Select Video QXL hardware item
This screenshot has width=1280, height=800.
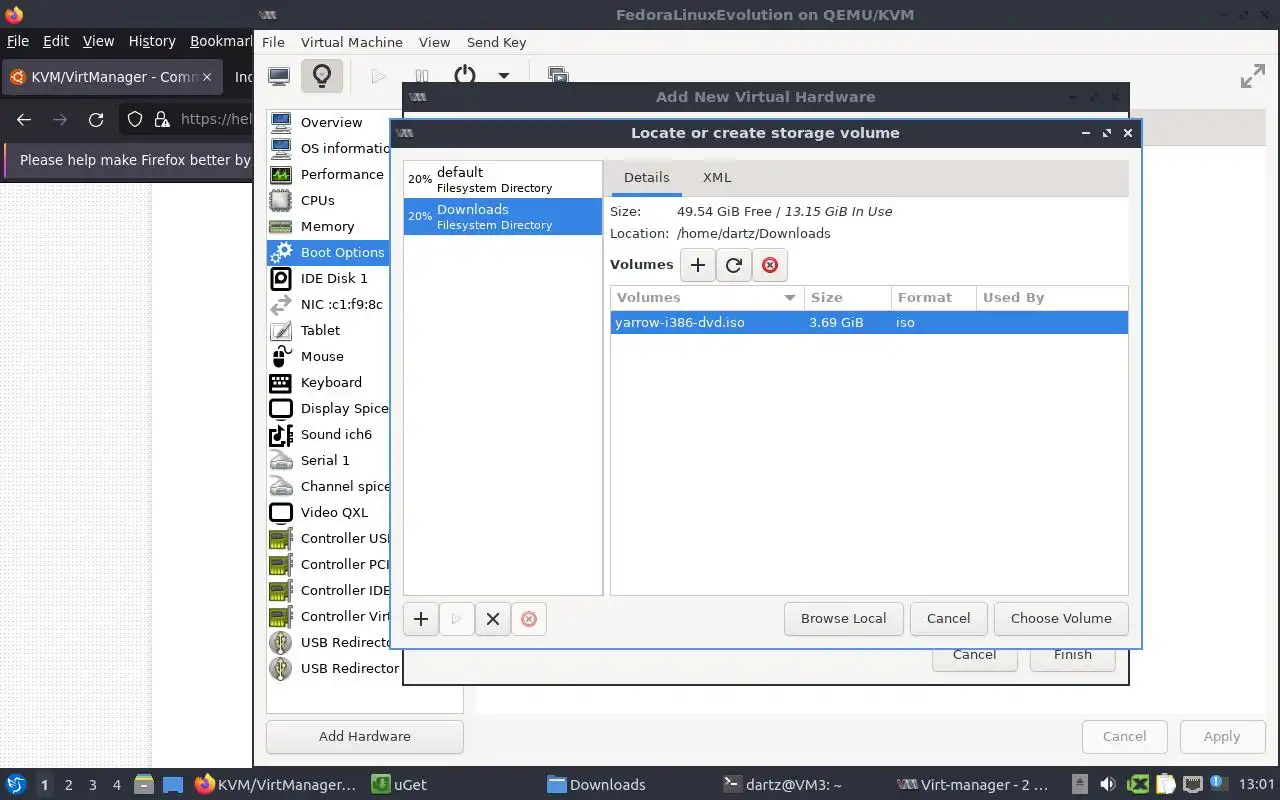329,512
